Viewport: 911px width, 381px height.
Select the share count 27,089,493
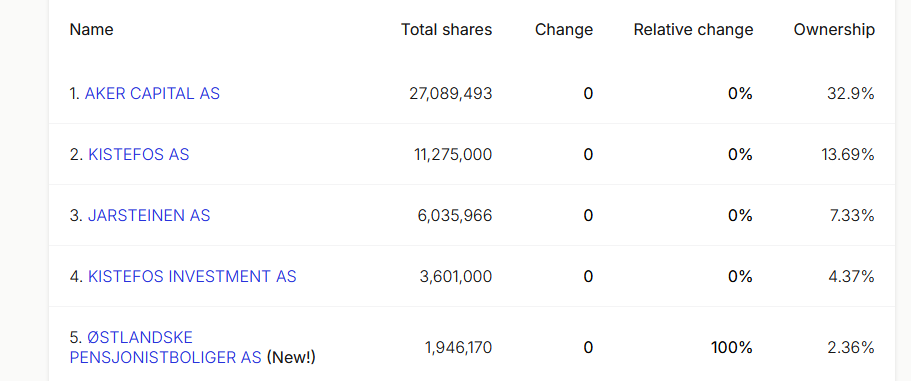450,94
